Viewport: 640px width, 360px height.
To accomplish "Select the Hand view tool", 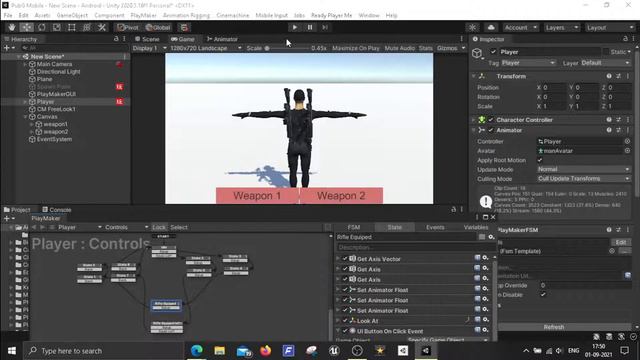I will (11, 27).
